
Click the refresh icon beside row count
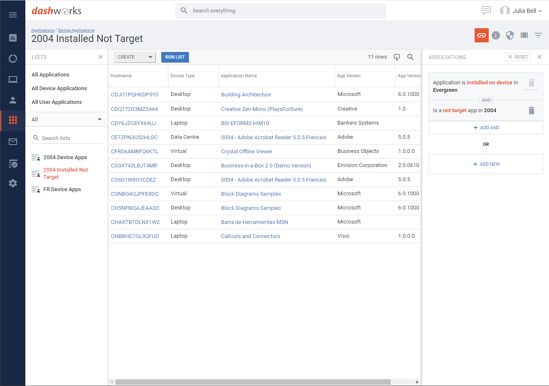(397, 57)
